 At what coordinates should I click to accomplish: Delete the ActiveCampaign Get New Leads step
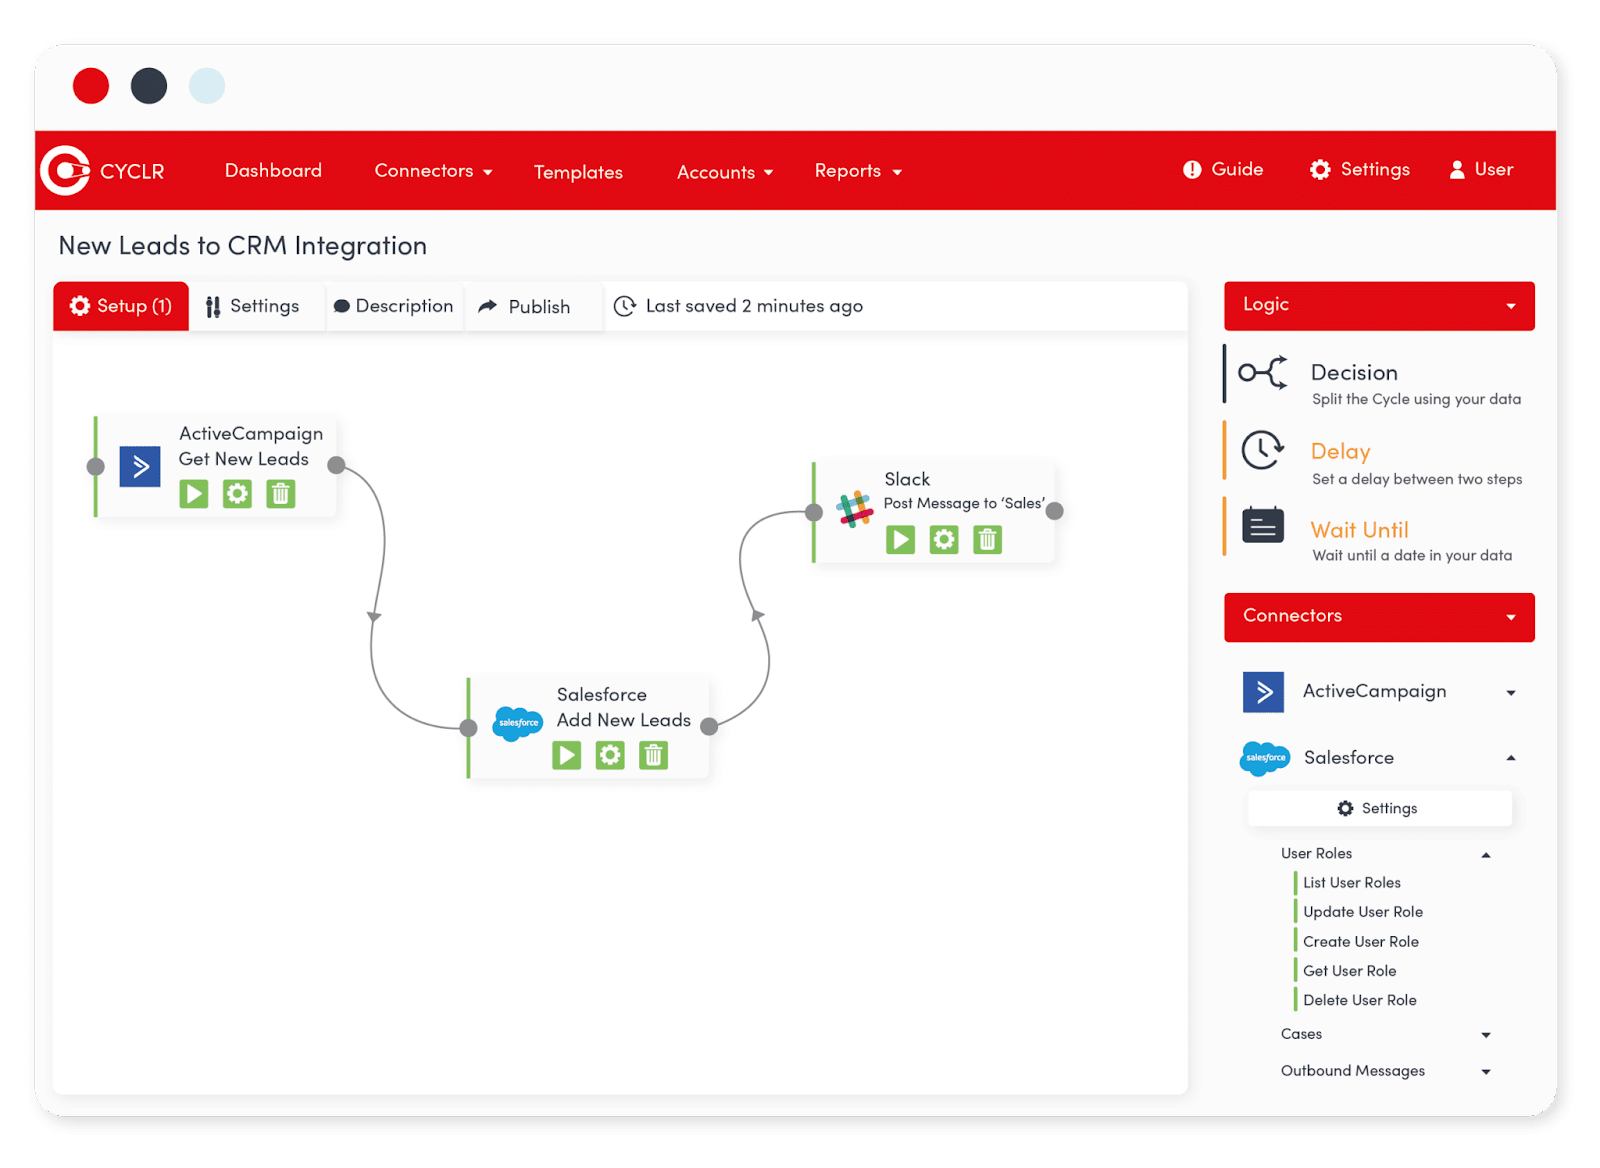coord(280,493)
